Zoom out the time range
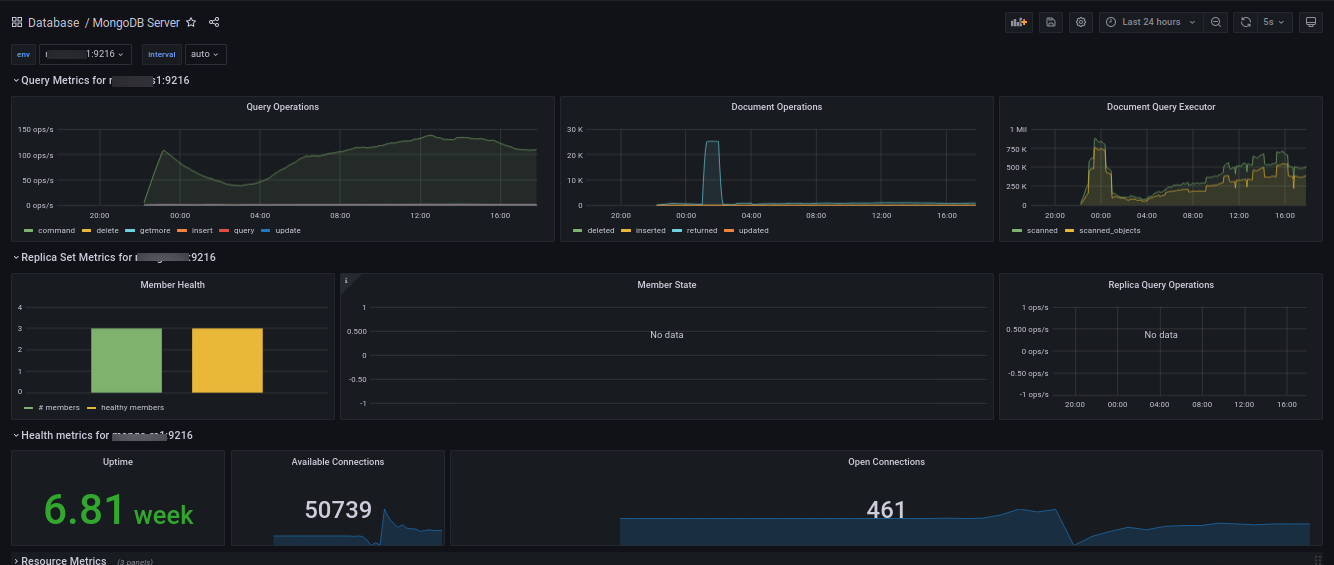Viewport: 1334px width, 565px height. point(1215,22)
